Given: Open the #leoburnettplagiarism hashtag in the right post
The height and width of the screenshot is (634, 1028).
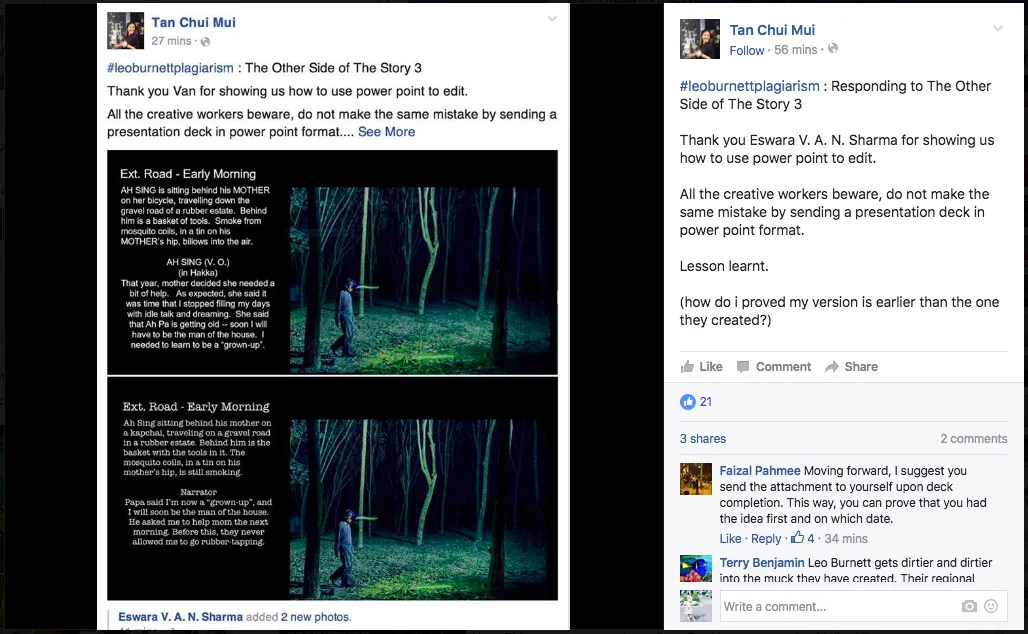Looking at the screenshot, I should [749, 86].
